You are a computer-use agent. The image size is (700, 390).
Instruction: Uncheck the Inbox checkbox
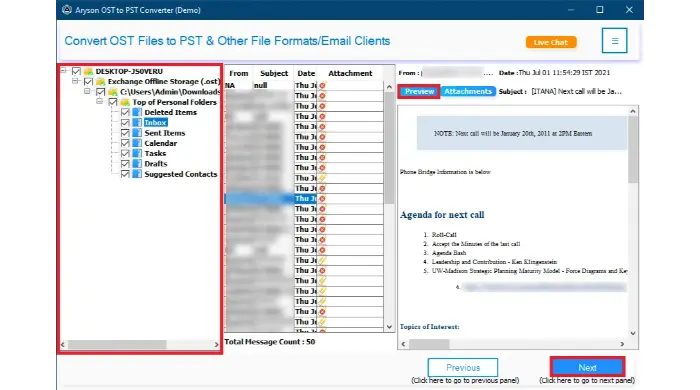(x=125, y=123)
